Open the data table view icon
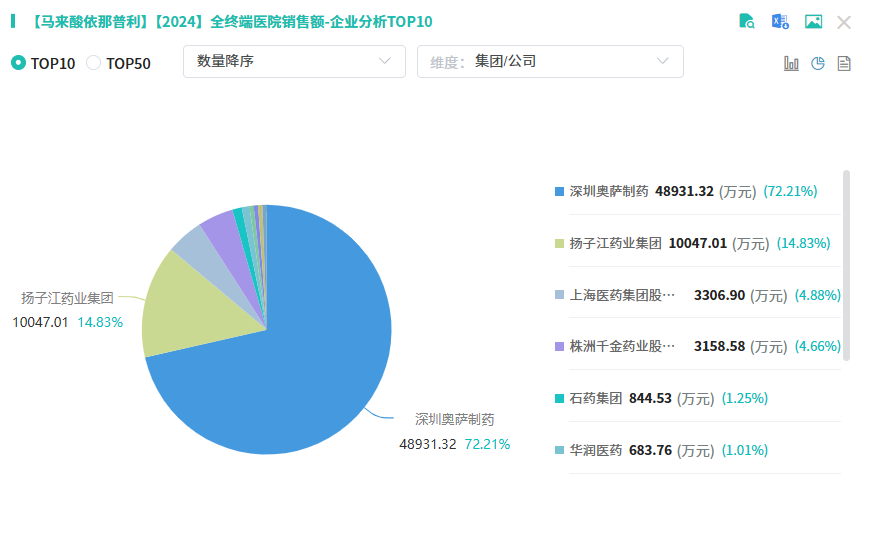873x539 pixels. [844, 64]
